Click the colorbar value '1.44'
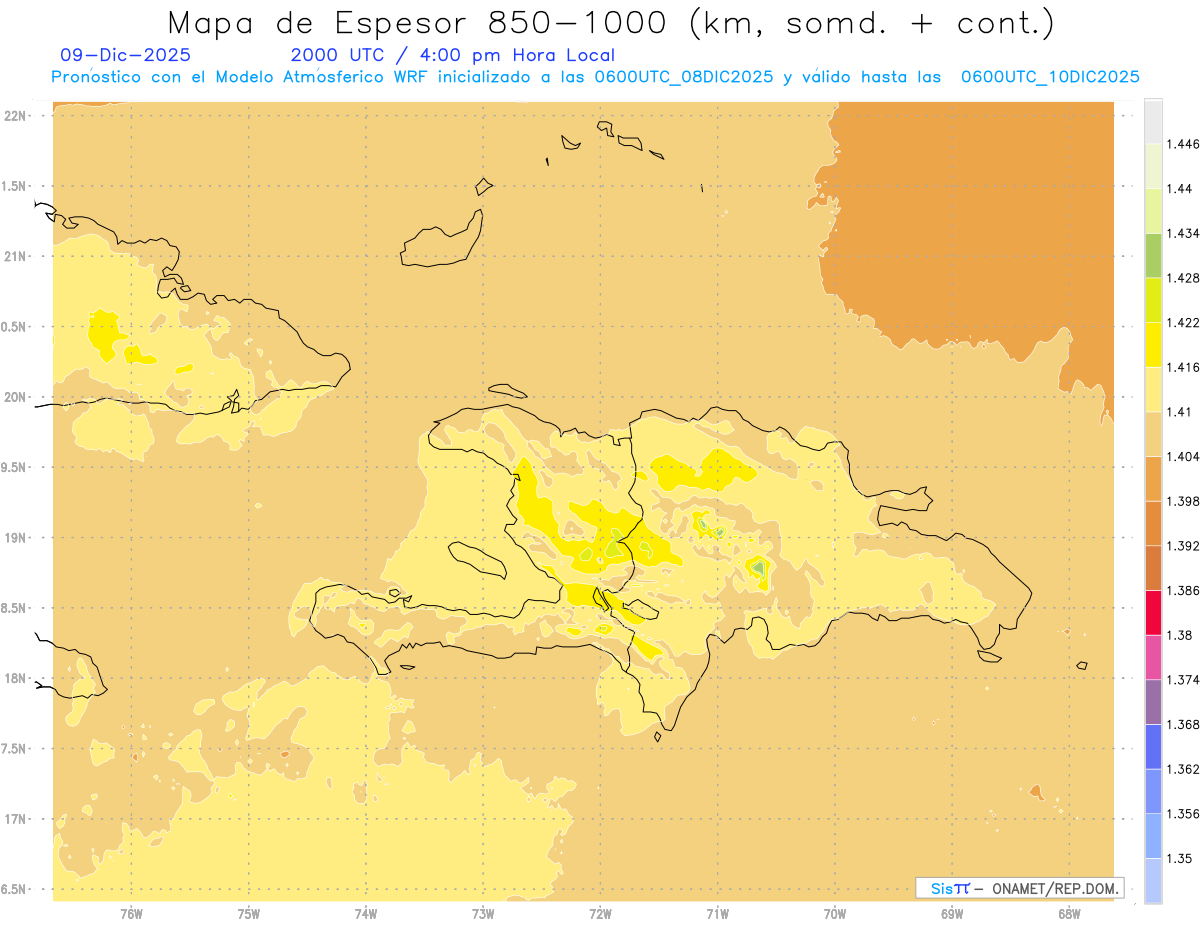 (x=1180, y=189)
